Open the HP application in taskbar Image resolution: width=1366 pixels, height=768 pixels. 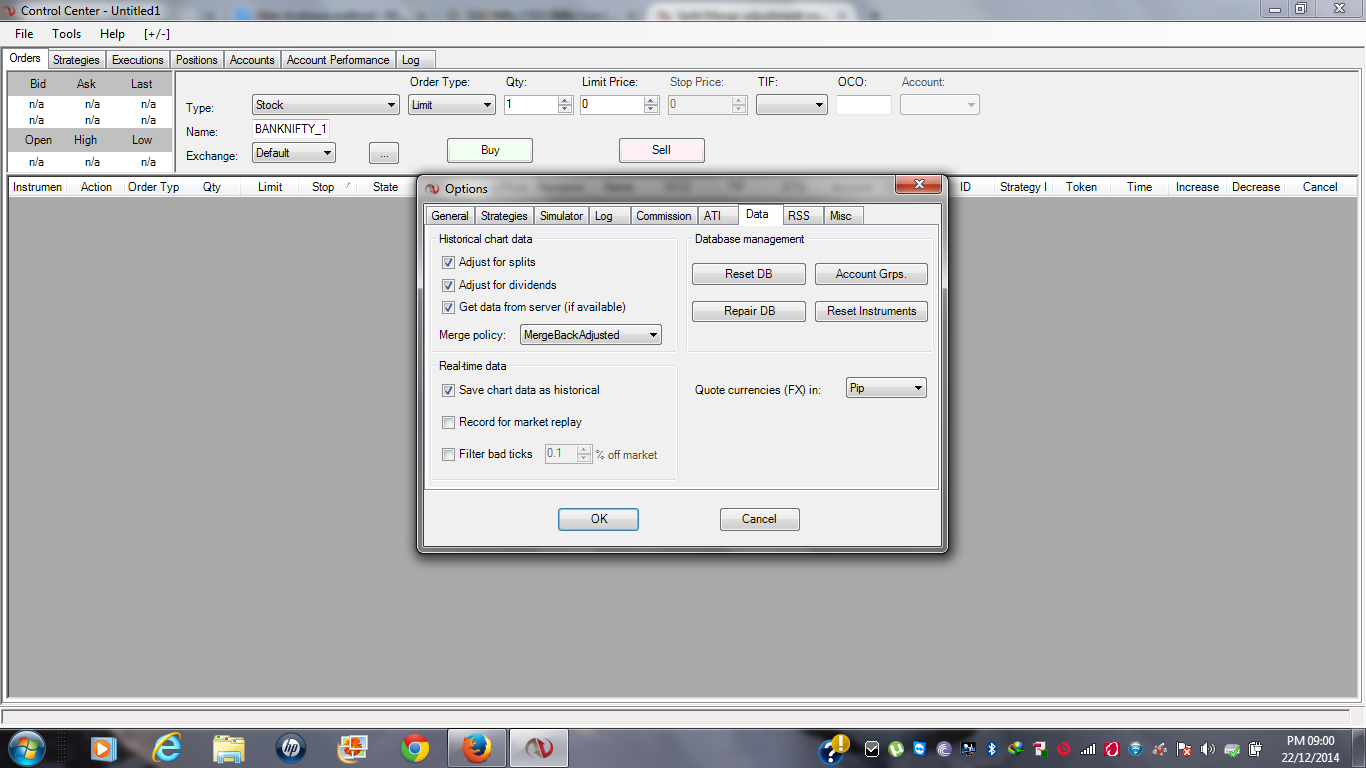tap(290, 748)
